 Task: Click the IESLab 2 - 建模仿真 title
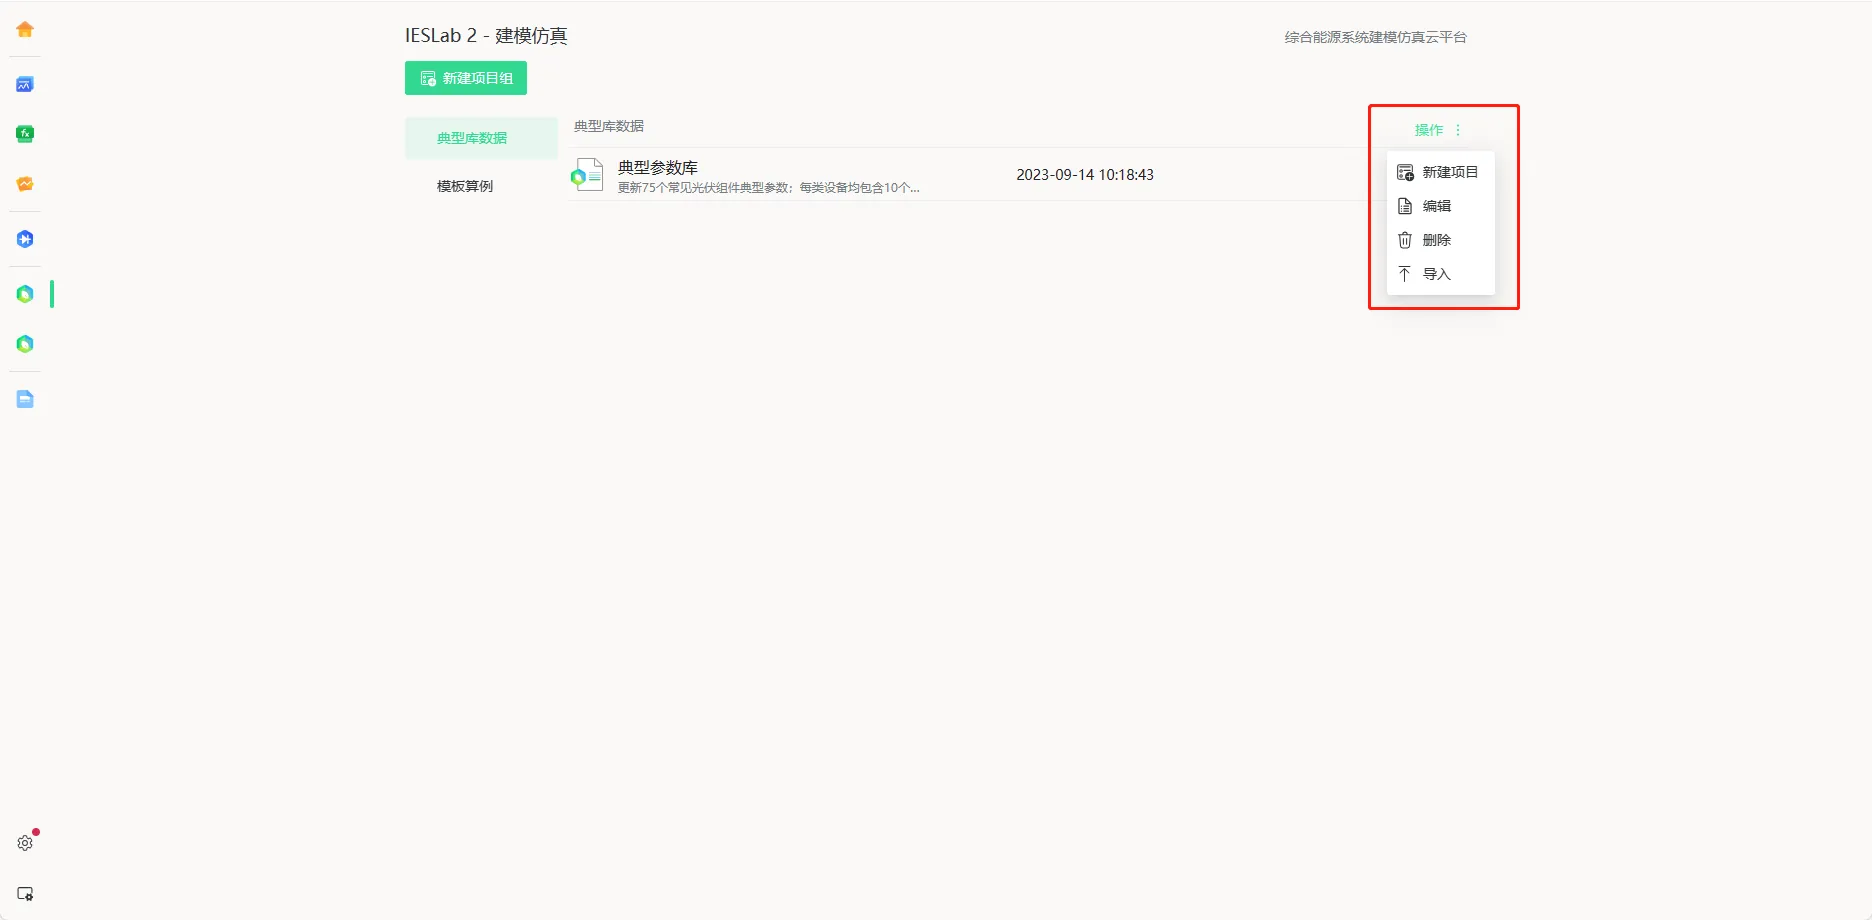[486, 36]
